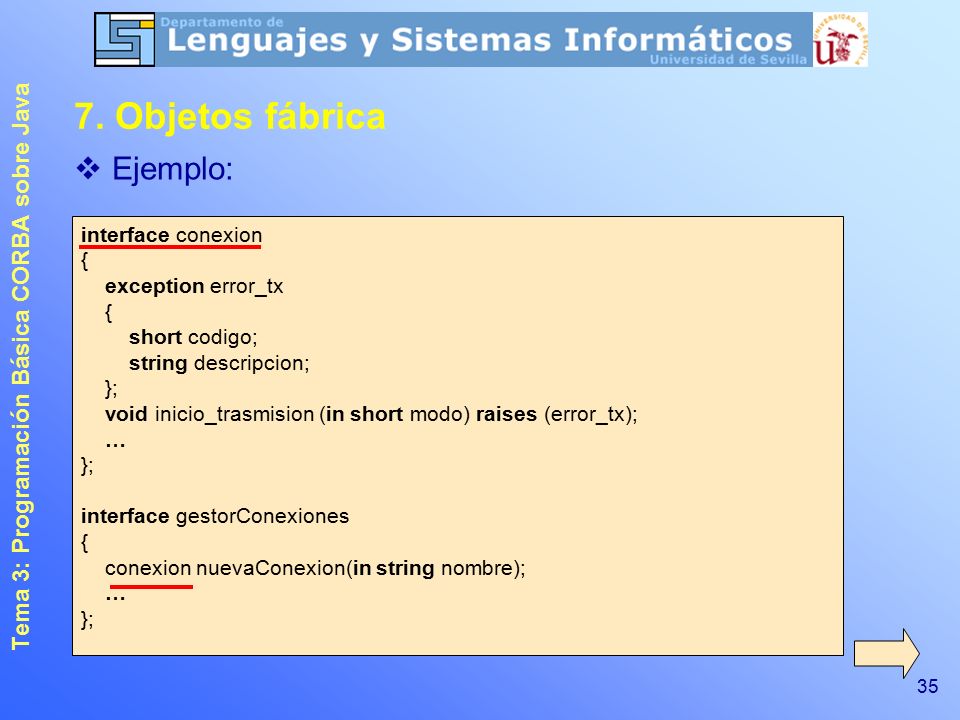
Task: Click the 'void inicio_trasmision' code line
Action: [371, 414]
